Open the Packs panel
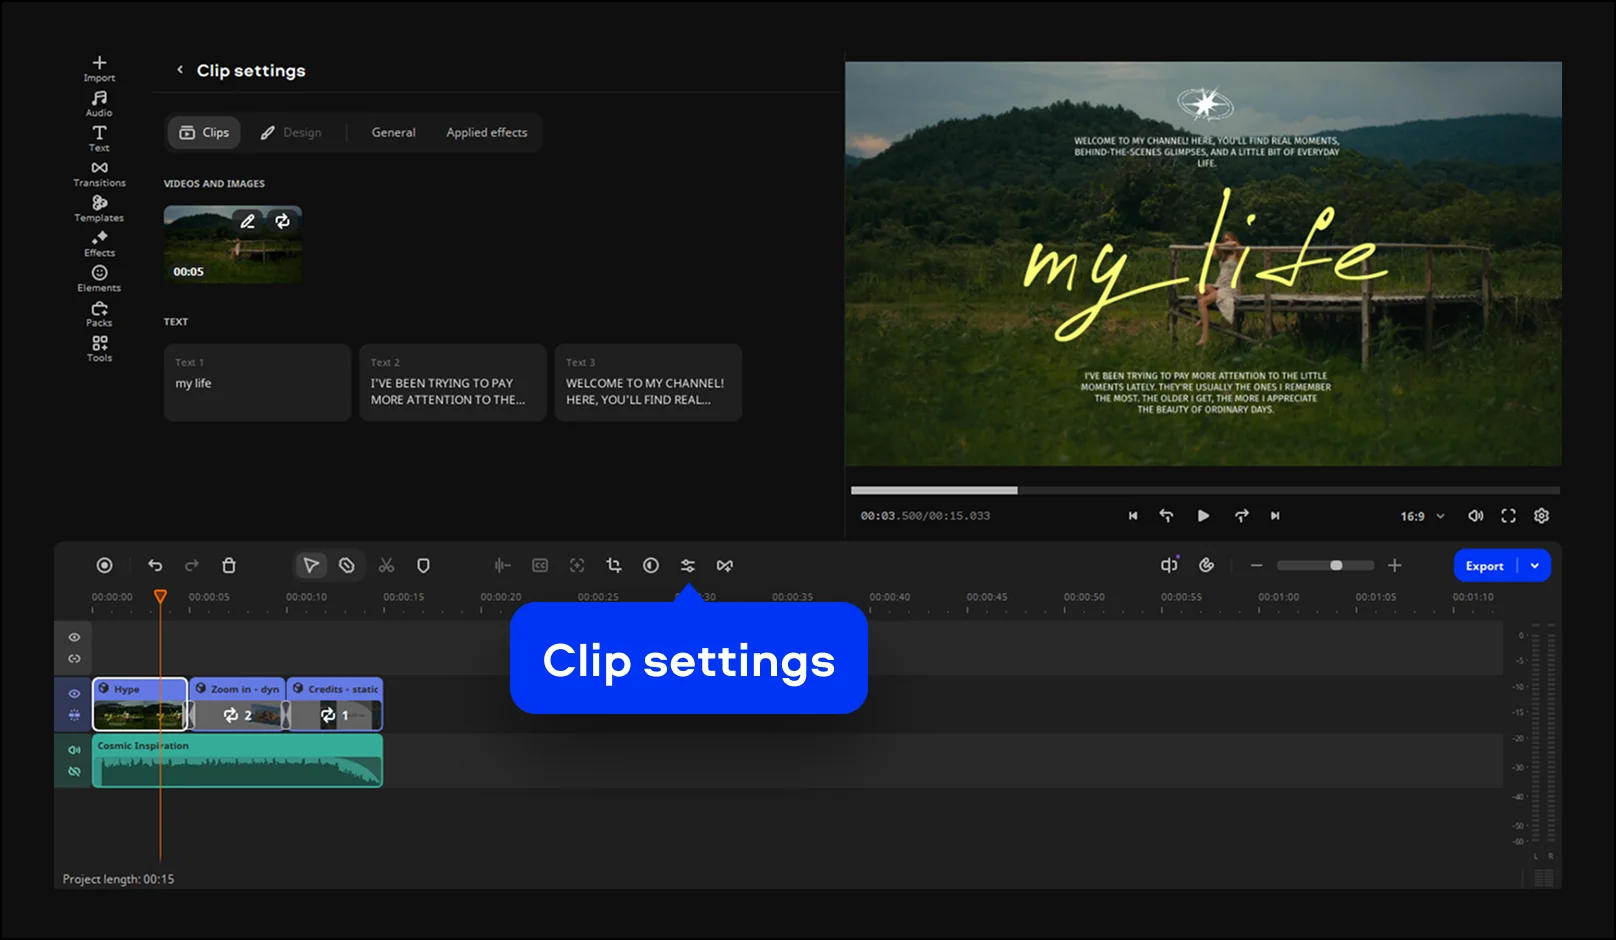1616x940 pixels. (99, 314)
